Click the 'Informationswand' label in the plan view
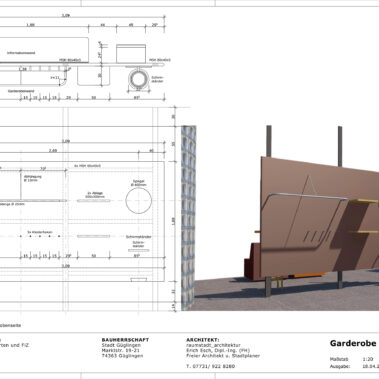The width and height of the screenshot is (379, 379). [x=21, y=53]
